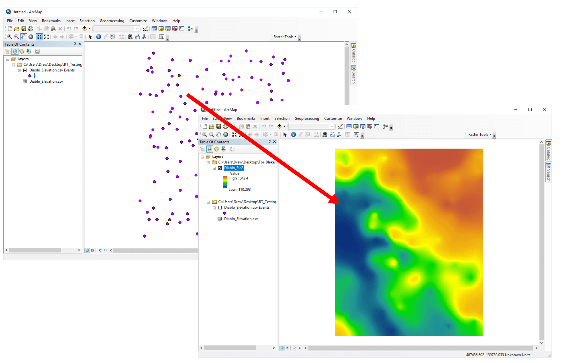Select the highlighted raster layer name

[234, 168]
